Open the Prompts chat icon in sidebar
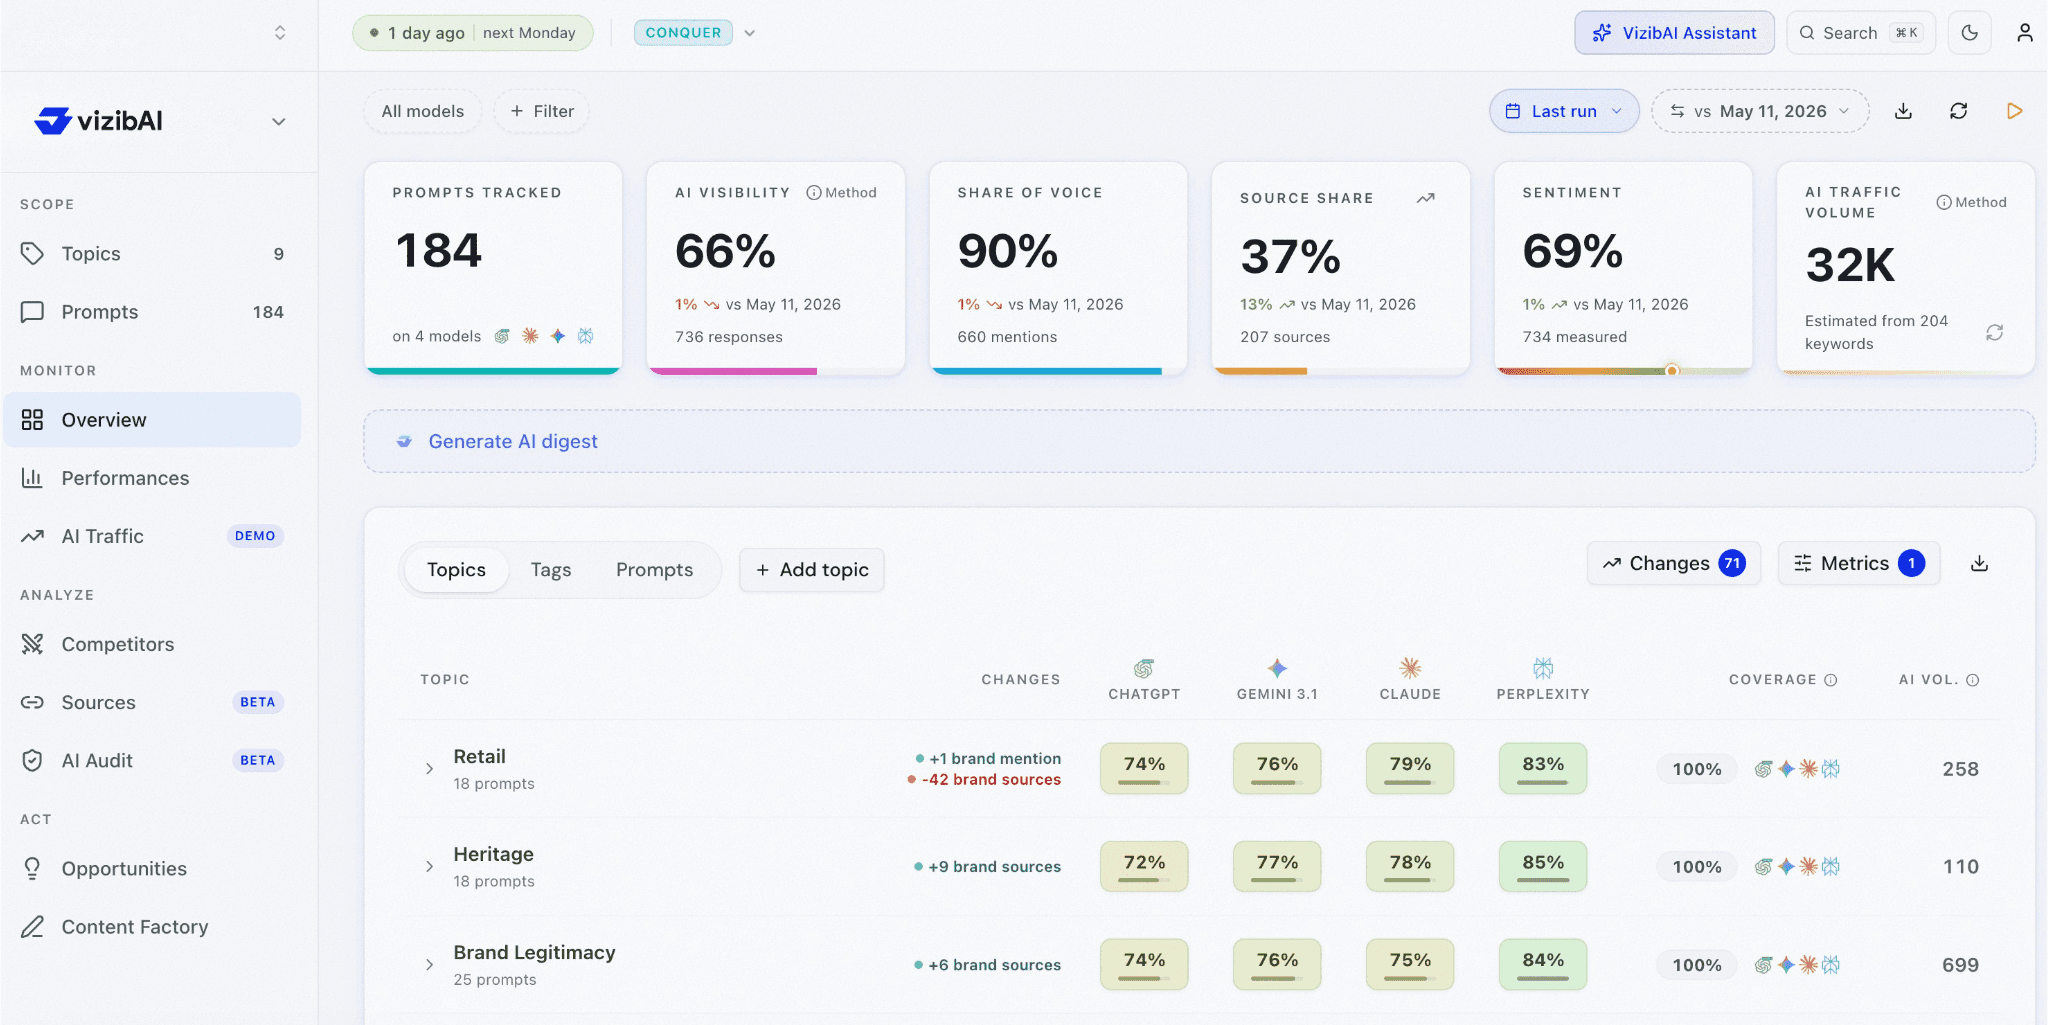This screenshot has height=1025, width=2048. pos(32,312)
